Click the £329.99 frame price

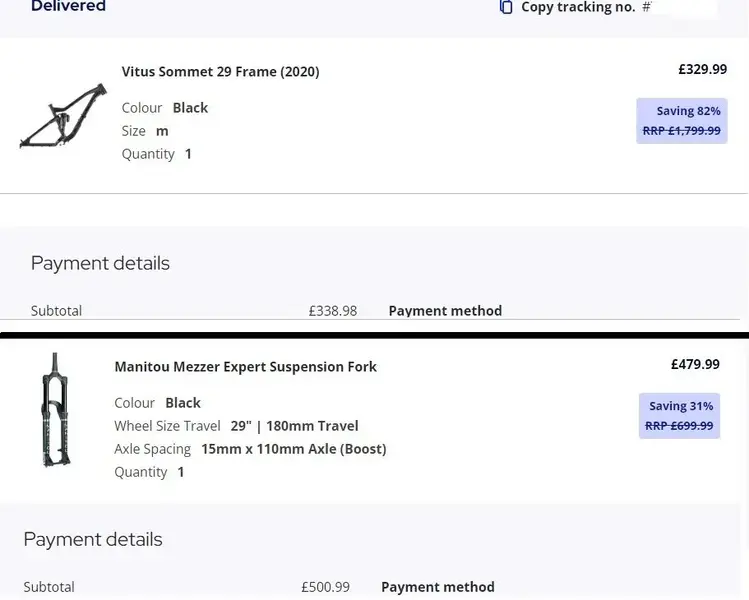[703, 69]
